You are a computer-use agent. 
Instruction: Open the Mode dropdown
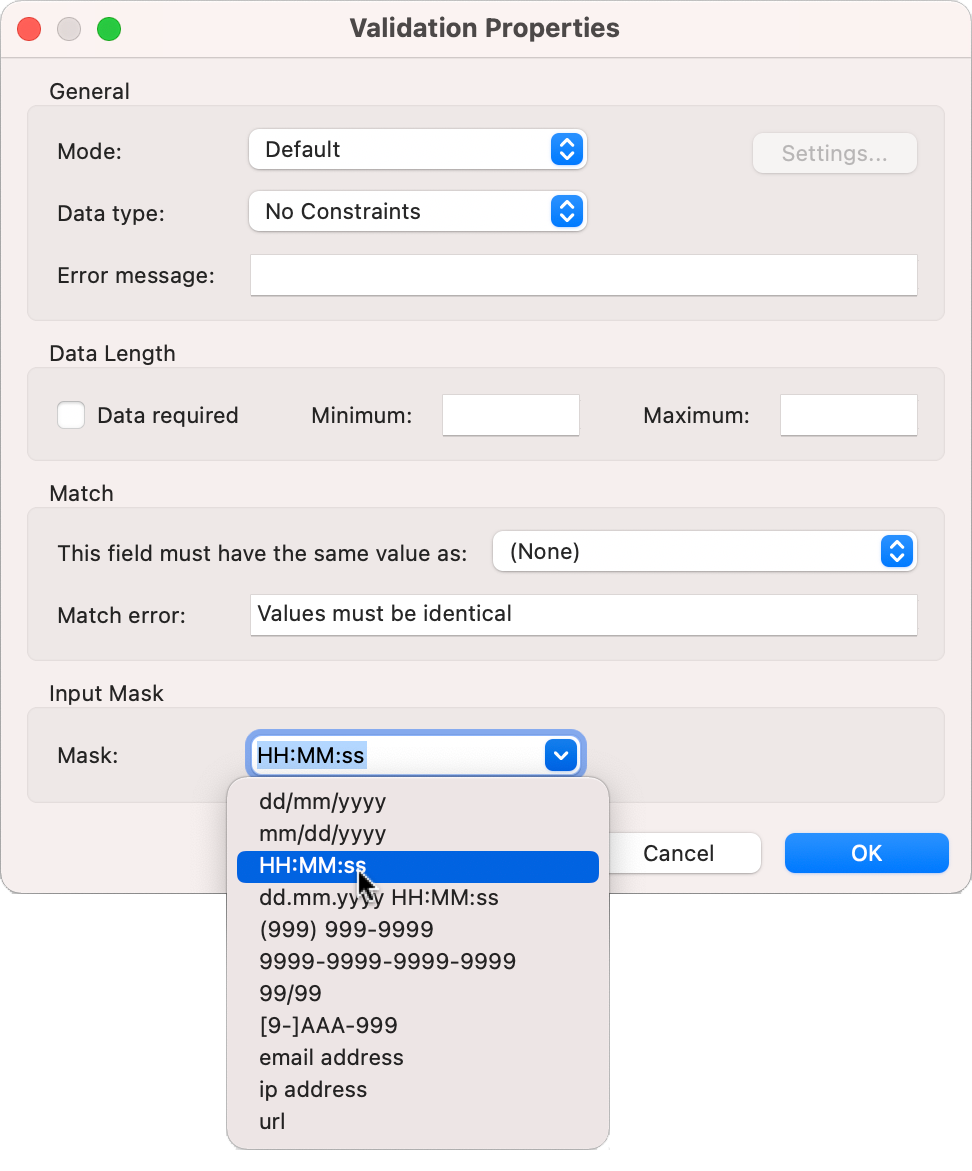click(417, 150)
